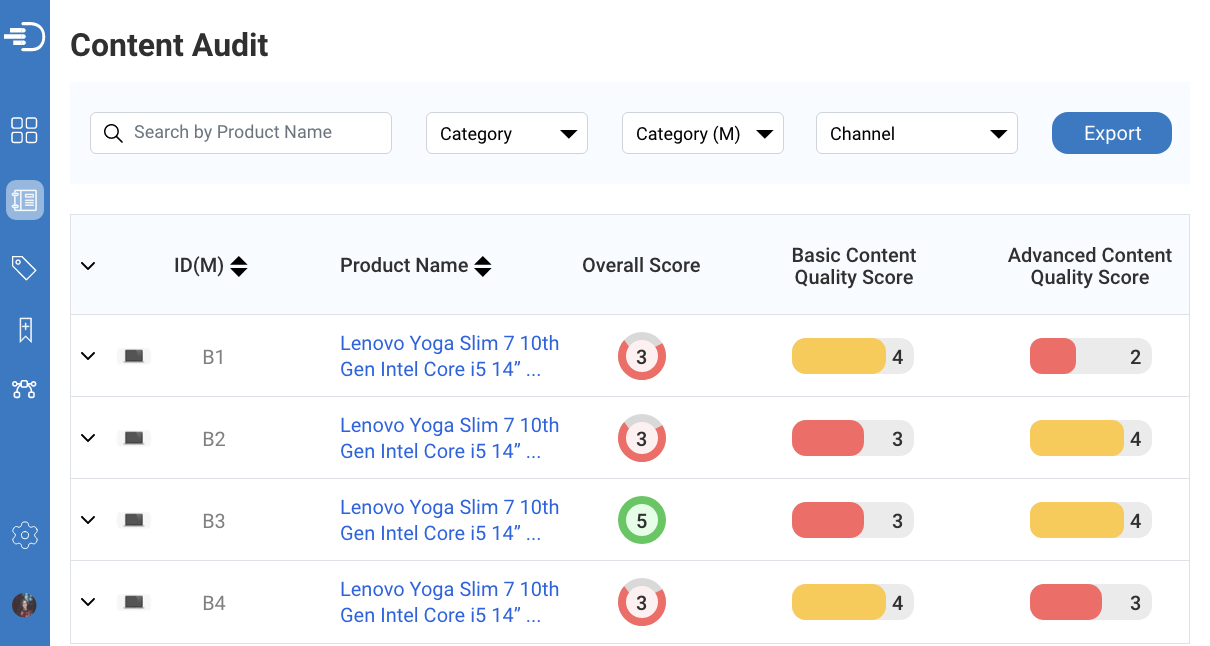The width and height of the screenshot is (1210, 646).
Task: Open the Category filter dropdown
Action: coord(506,132)
